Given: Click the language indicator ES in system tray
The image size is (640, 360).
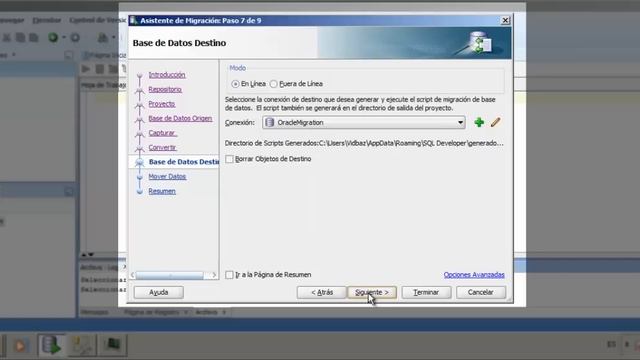Looking at the screenshot, I should coord(611,344).
